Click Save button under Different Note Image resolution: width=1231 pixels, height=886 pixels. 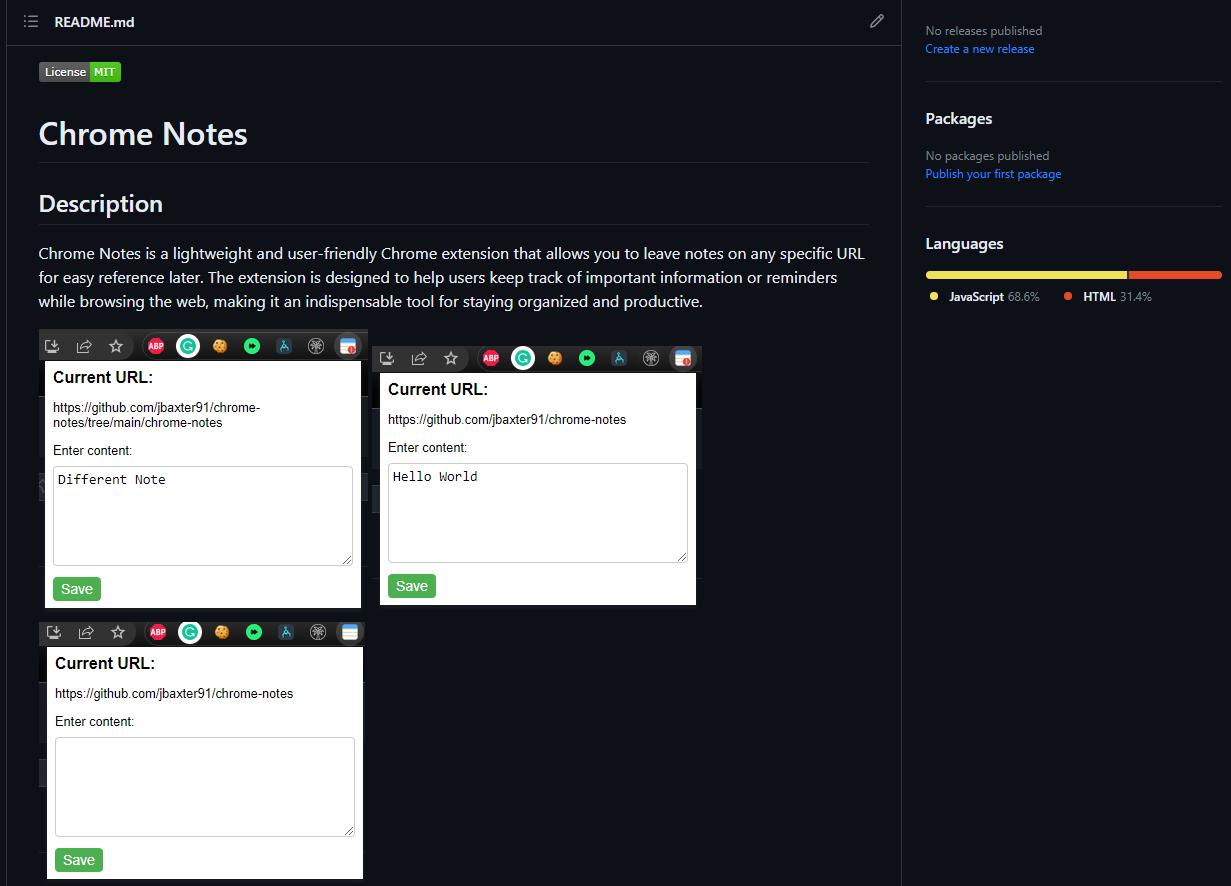click(77, 589)
